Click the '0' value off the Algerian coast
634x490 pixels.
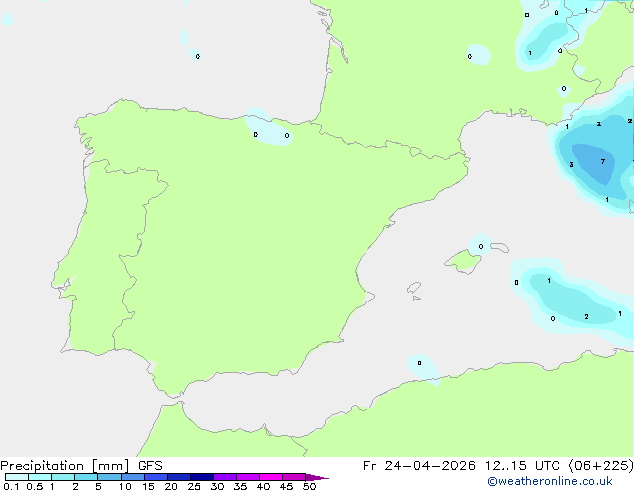tap(419, 363)
